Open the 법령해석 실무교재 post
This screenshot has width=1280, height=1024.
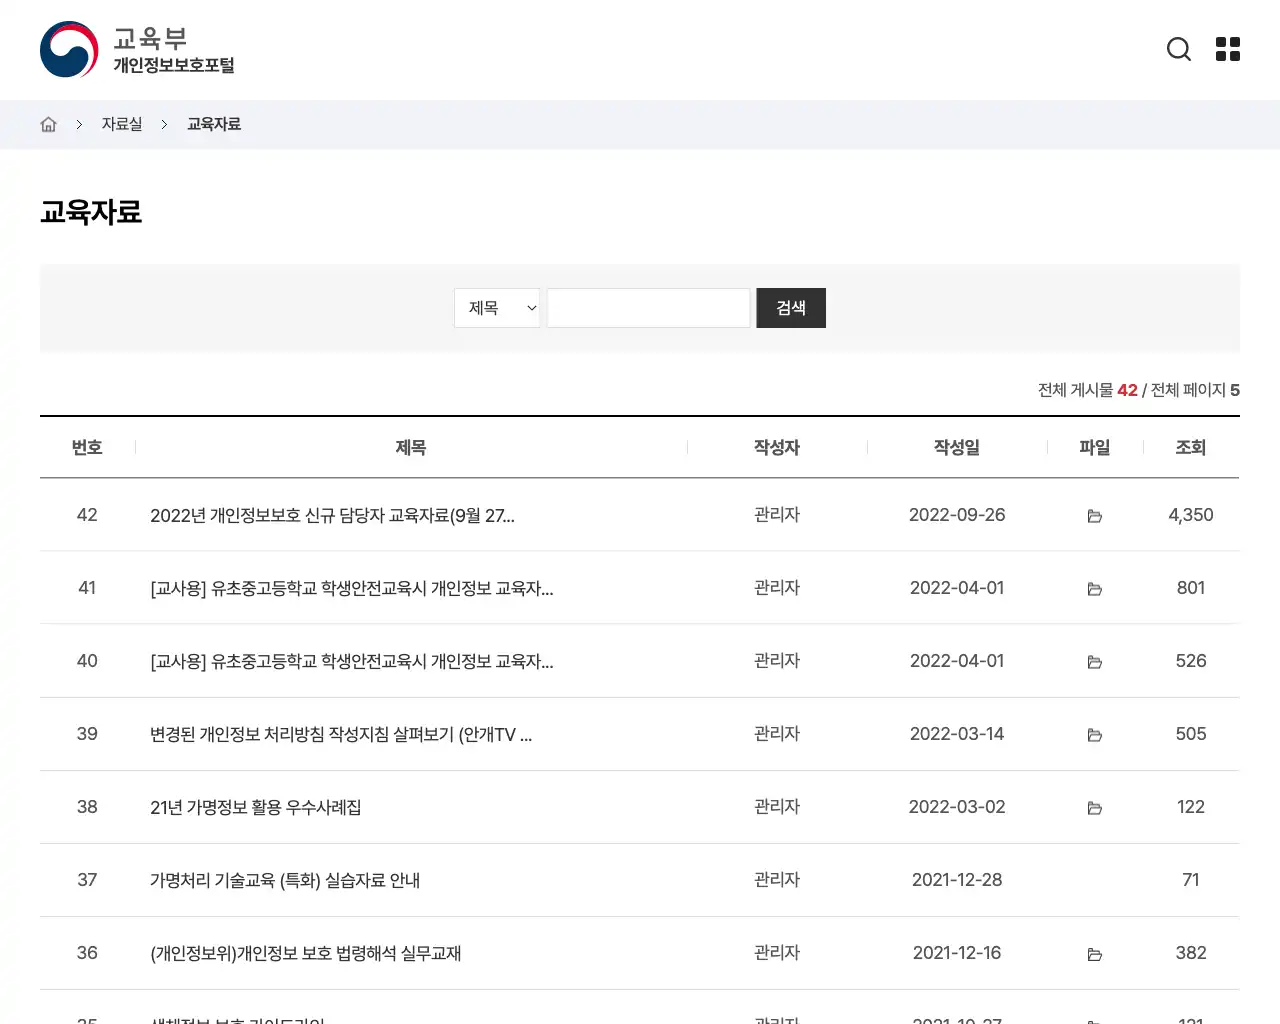click(x=306, y=953)
